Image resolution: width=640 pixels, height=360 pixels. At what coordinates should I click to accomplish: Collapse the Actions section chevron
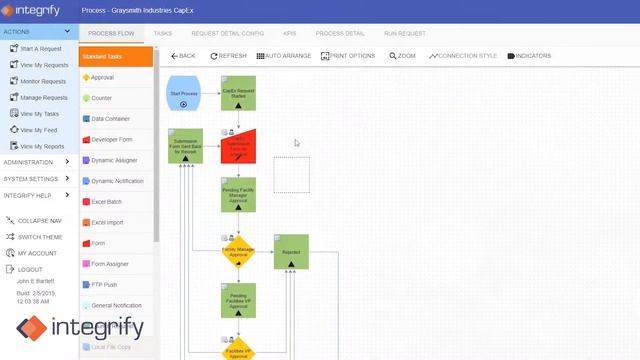(x=67, y=31)
